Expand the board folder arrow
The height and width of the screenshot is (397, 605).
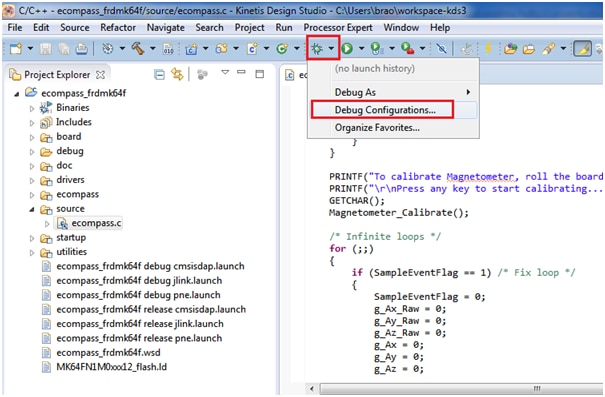[32, 137]
